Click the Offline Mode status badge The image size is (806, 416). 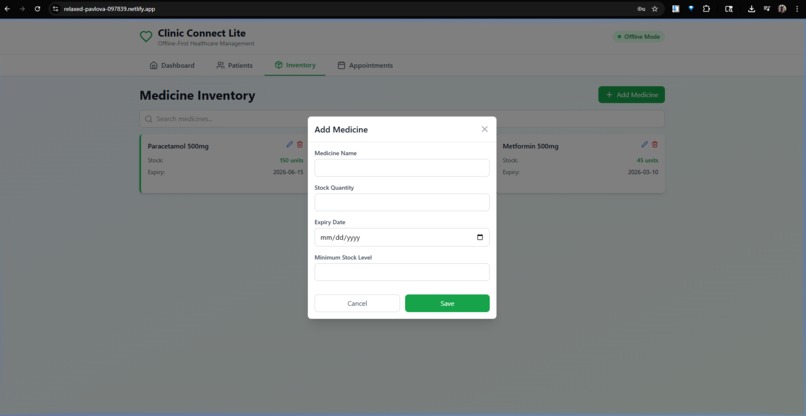click(x=638, y=37)
